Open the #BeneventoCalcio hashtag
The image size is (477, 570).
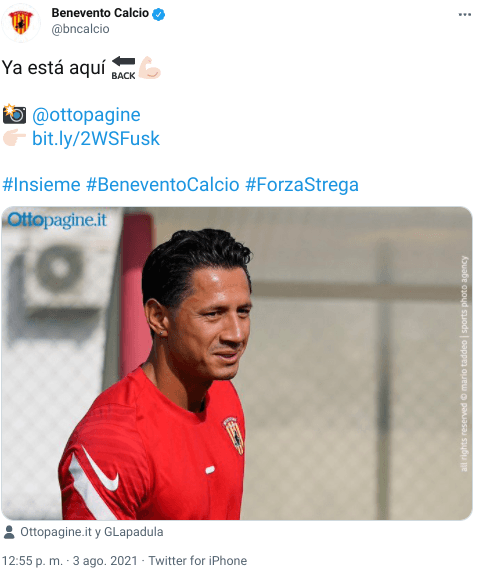[163, 185]
